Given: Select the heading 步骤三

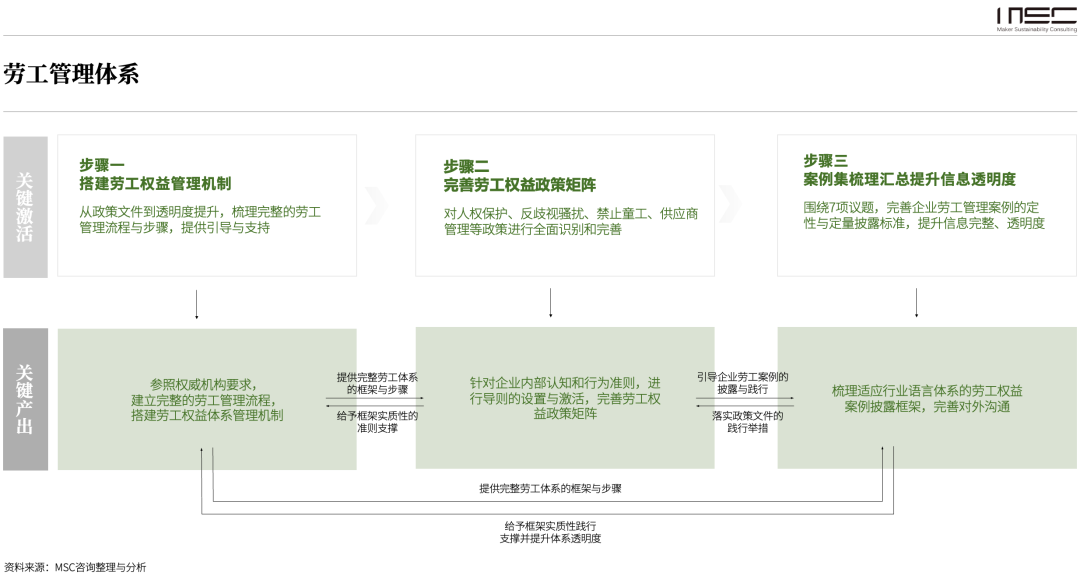Looking at the screenshot, I should [826, 161].
